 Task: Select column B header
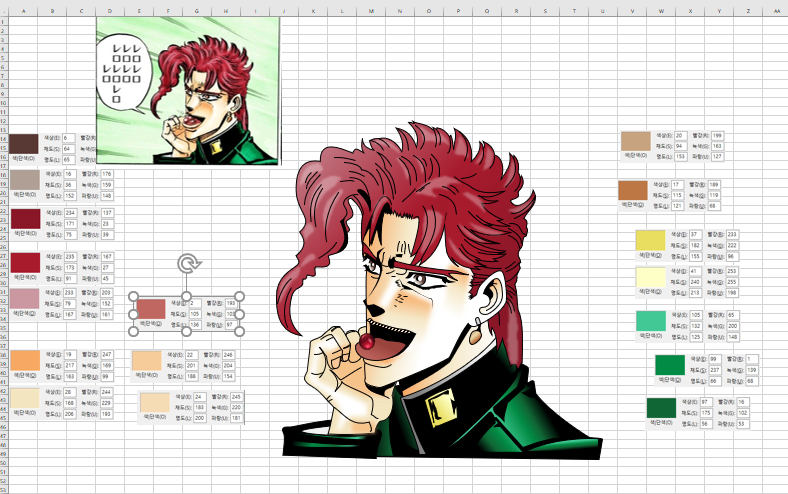pos(52,11)
